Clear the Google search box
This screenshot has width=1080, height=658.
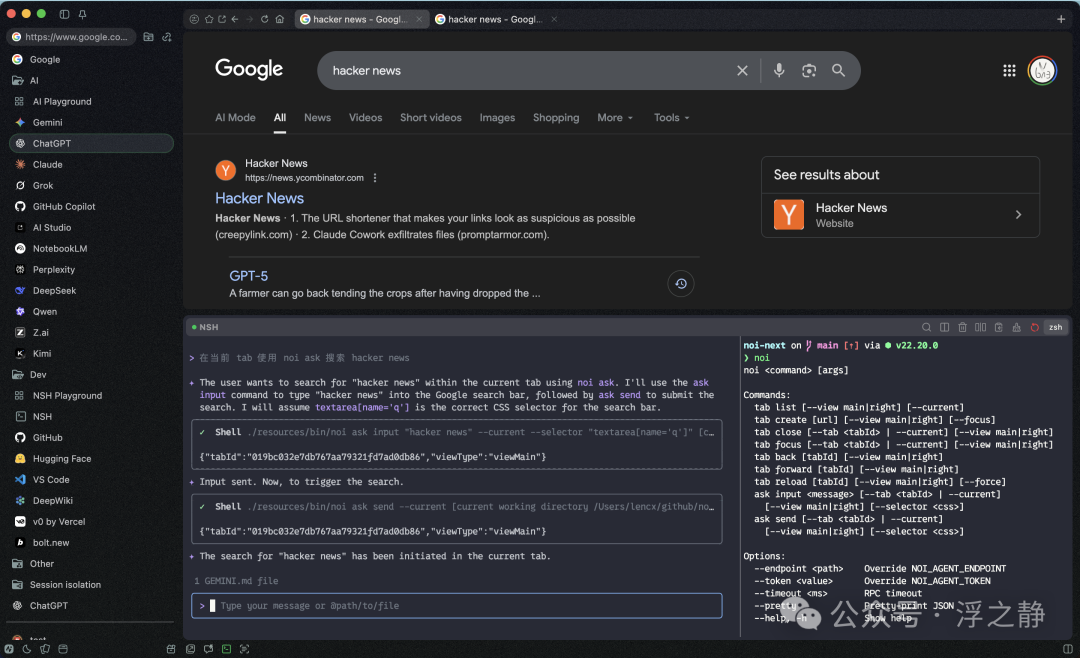(742, 70)
